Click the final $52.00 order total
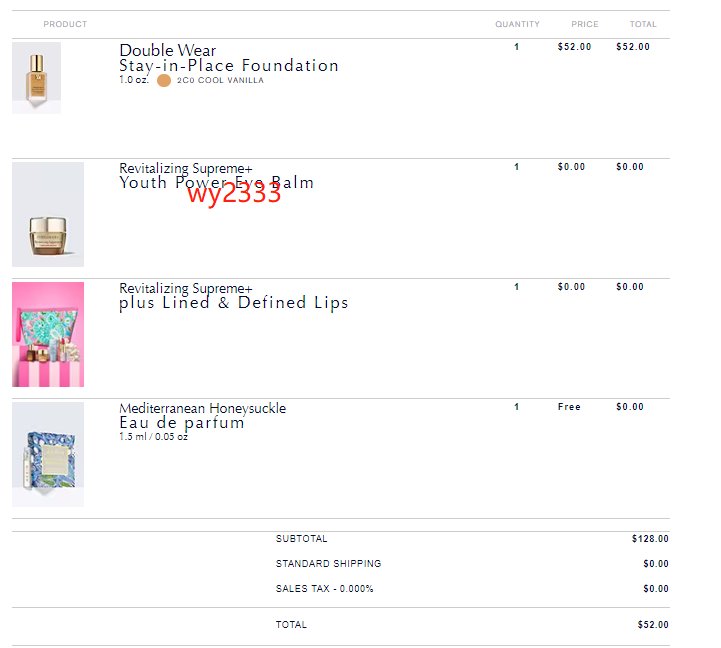Screen dimensions: 721x648 click(x=653, y=625)
